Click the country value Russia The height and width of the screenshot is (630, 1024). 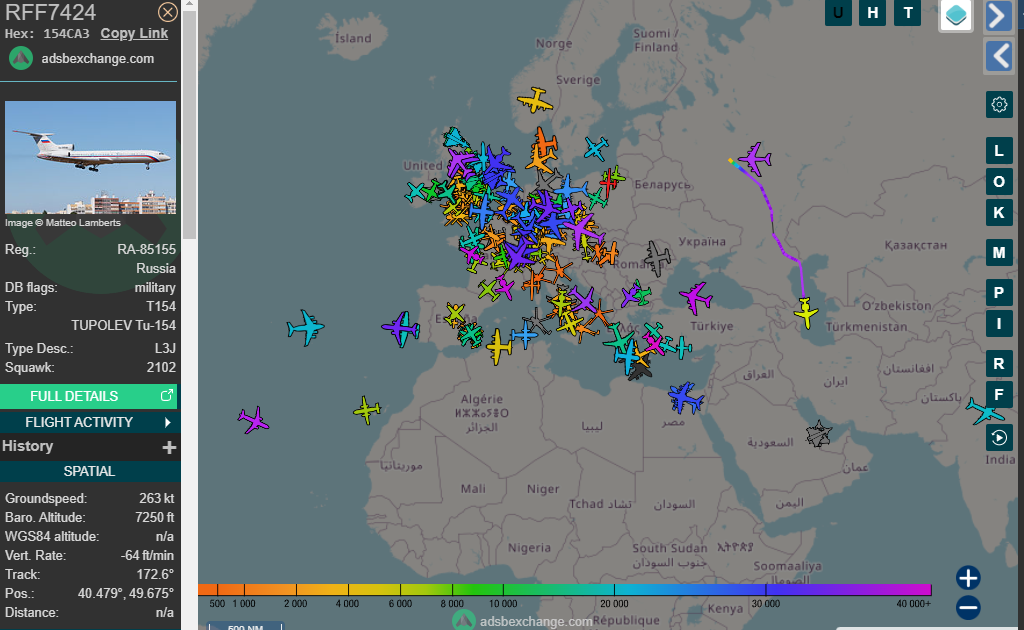[x=155, y=268]
